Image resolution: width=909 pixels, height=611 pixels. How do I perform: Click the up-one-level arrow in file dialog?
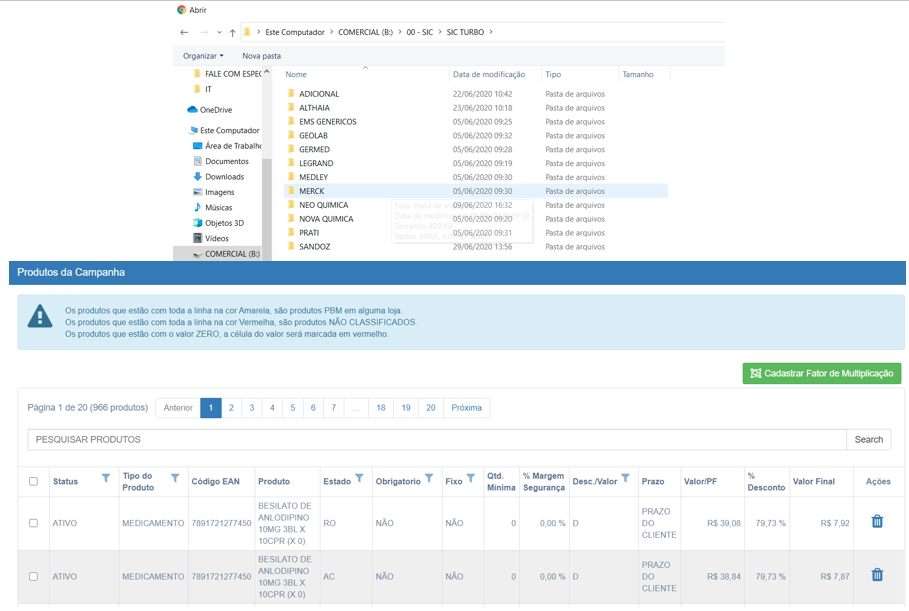click(232, 32)
